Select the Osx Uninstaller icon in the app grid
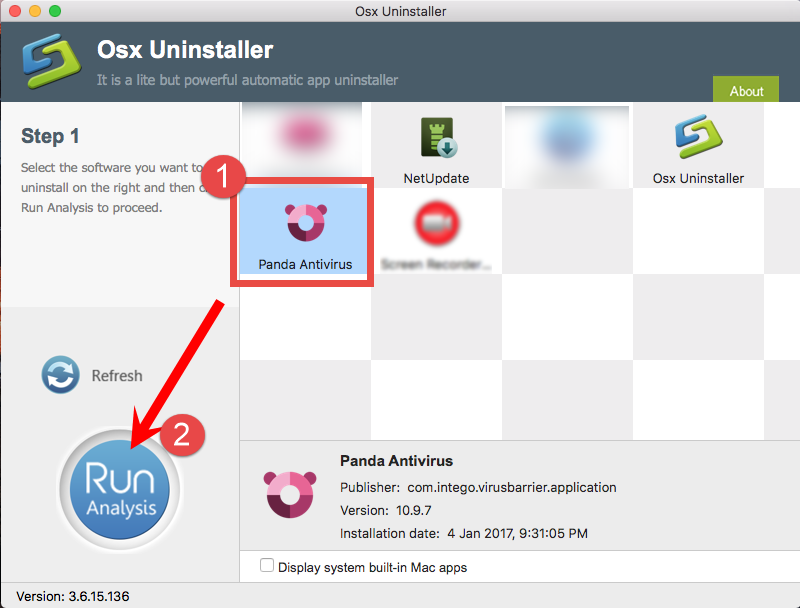Viewport: 800px width, 608px height. pyautogui.click(x=700, y=142)
